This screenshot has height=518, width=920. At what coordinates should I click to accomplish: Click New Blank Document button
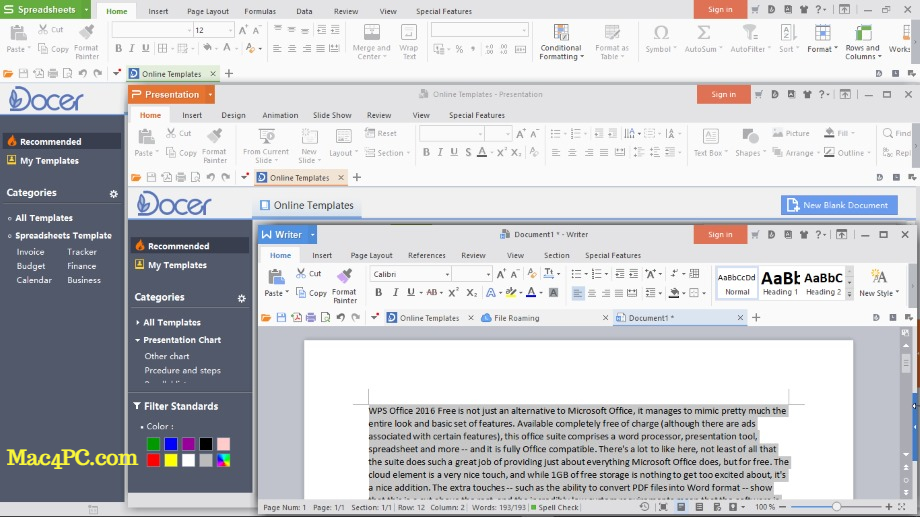coord(839,205)
